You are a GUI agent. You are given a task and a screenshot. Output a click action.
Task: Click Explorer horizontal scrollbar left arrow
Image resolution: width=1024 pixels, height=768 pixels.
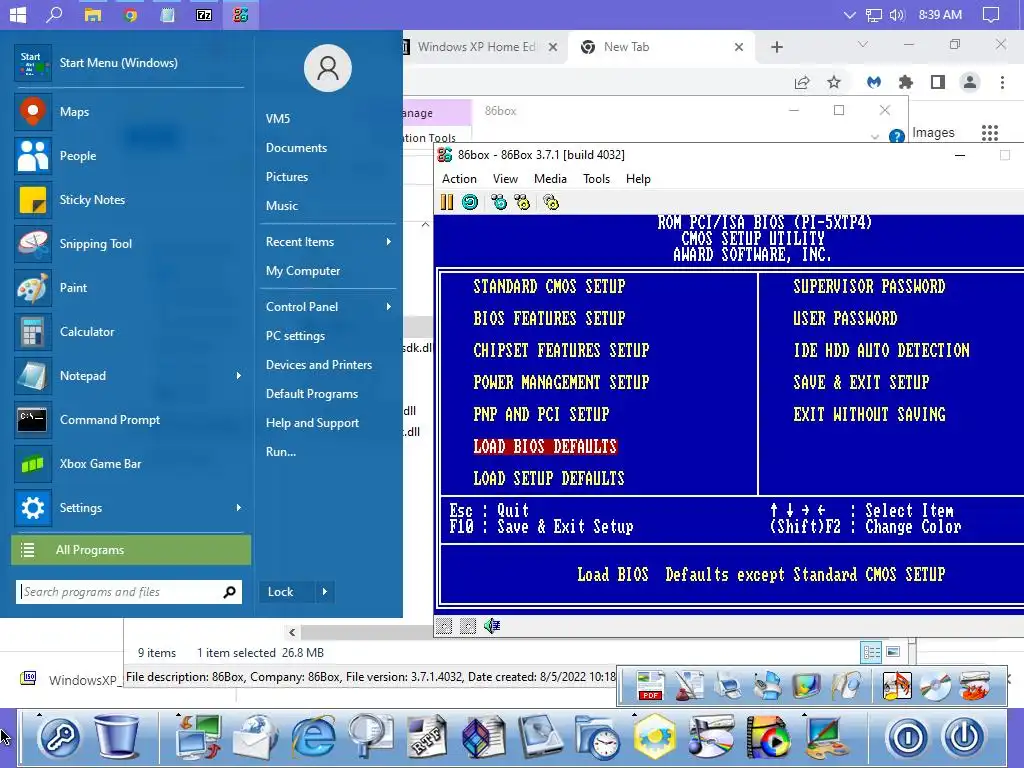point(292,632)
